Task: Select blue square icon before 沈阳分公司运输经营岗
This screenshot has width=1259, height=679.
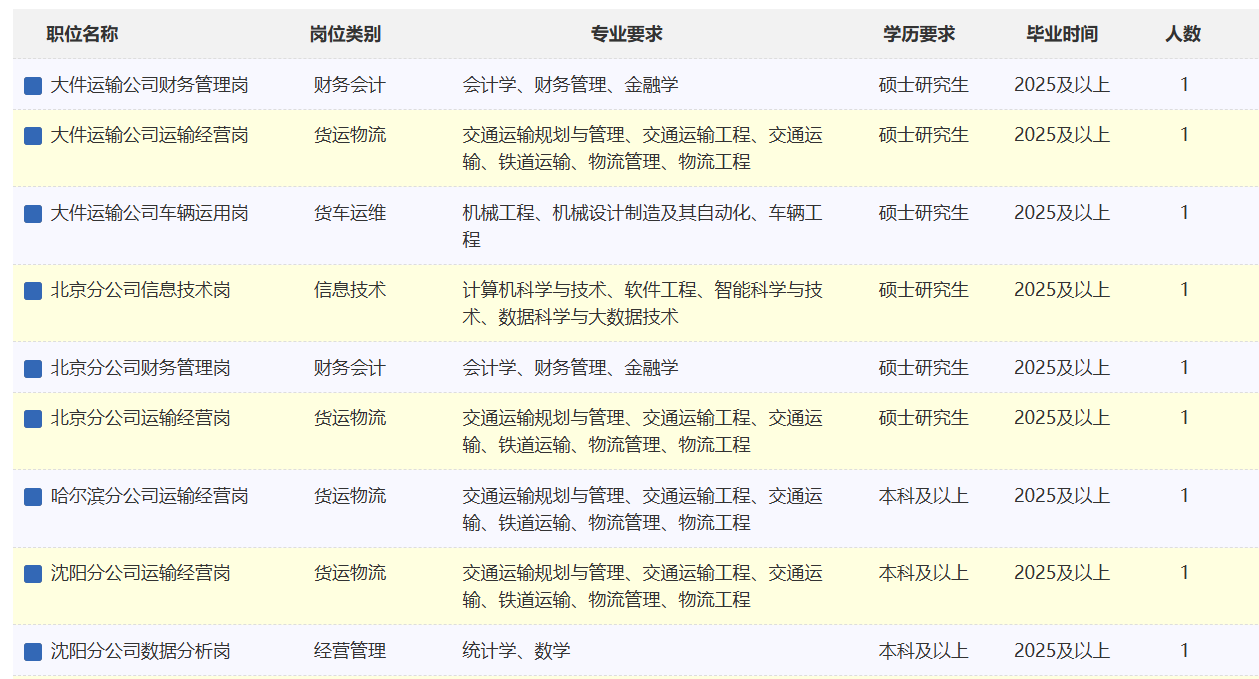Action: point(33,574)
